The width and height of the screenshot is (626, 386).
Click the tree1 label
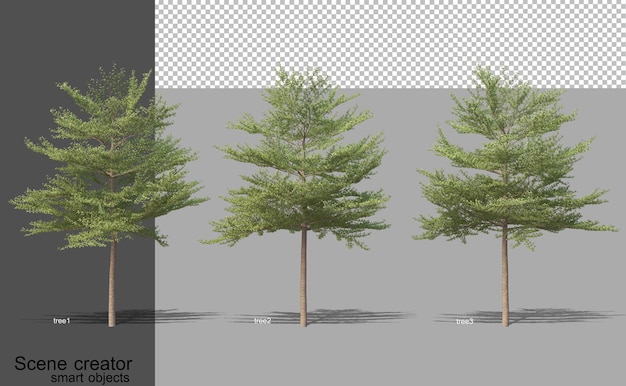coord(61,321)
